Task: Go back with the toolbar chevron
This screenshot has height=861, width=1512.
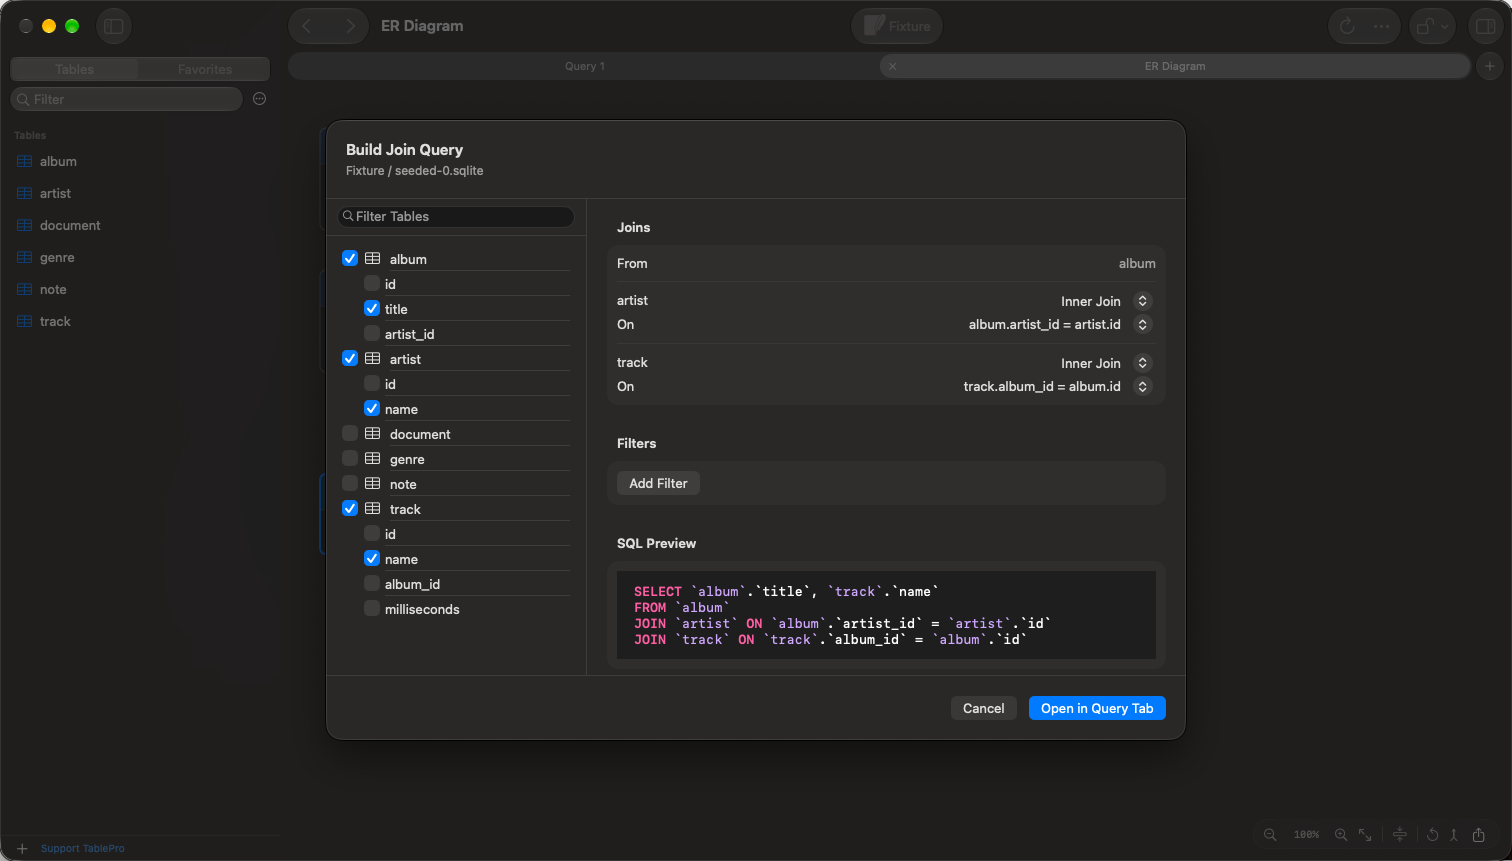Action: [307, 26]
